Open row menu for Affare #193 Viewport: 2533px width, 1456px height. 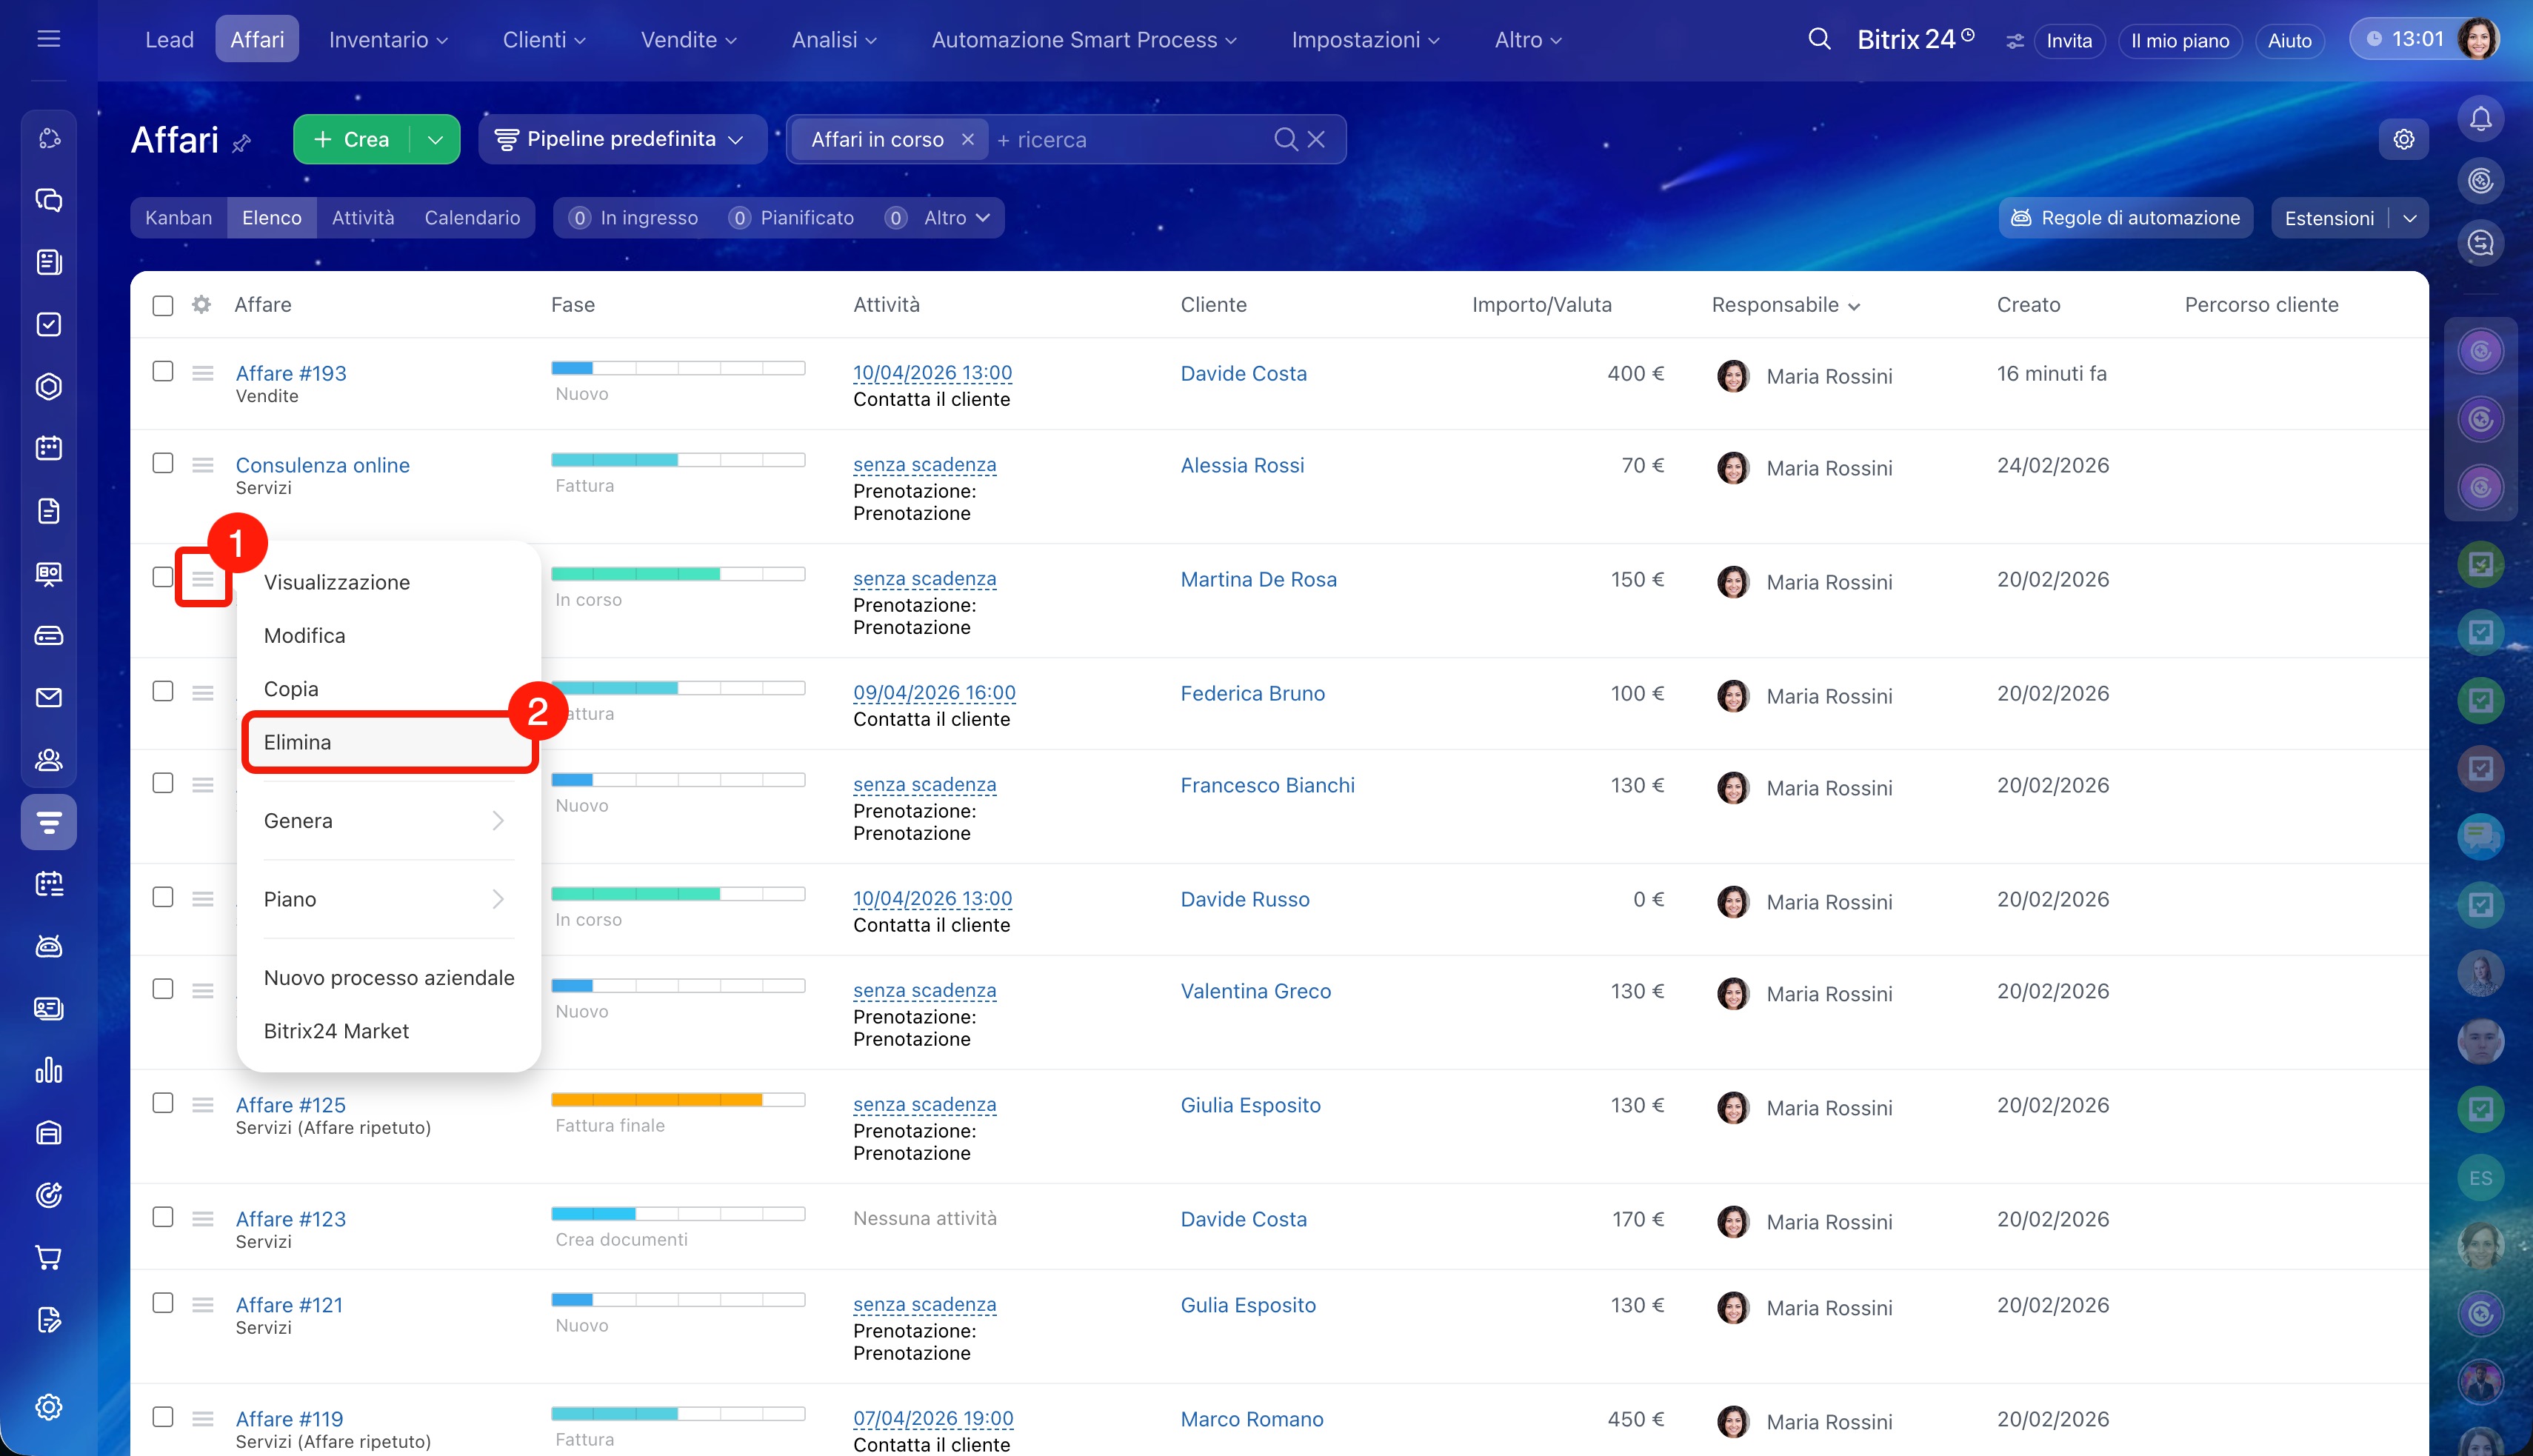click(x=203, y=373)
